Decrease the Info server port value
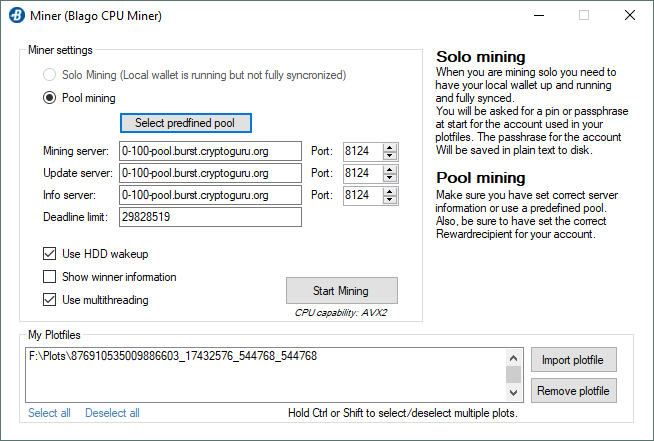Screen dimensions: 654x441 tap(390, 200)
